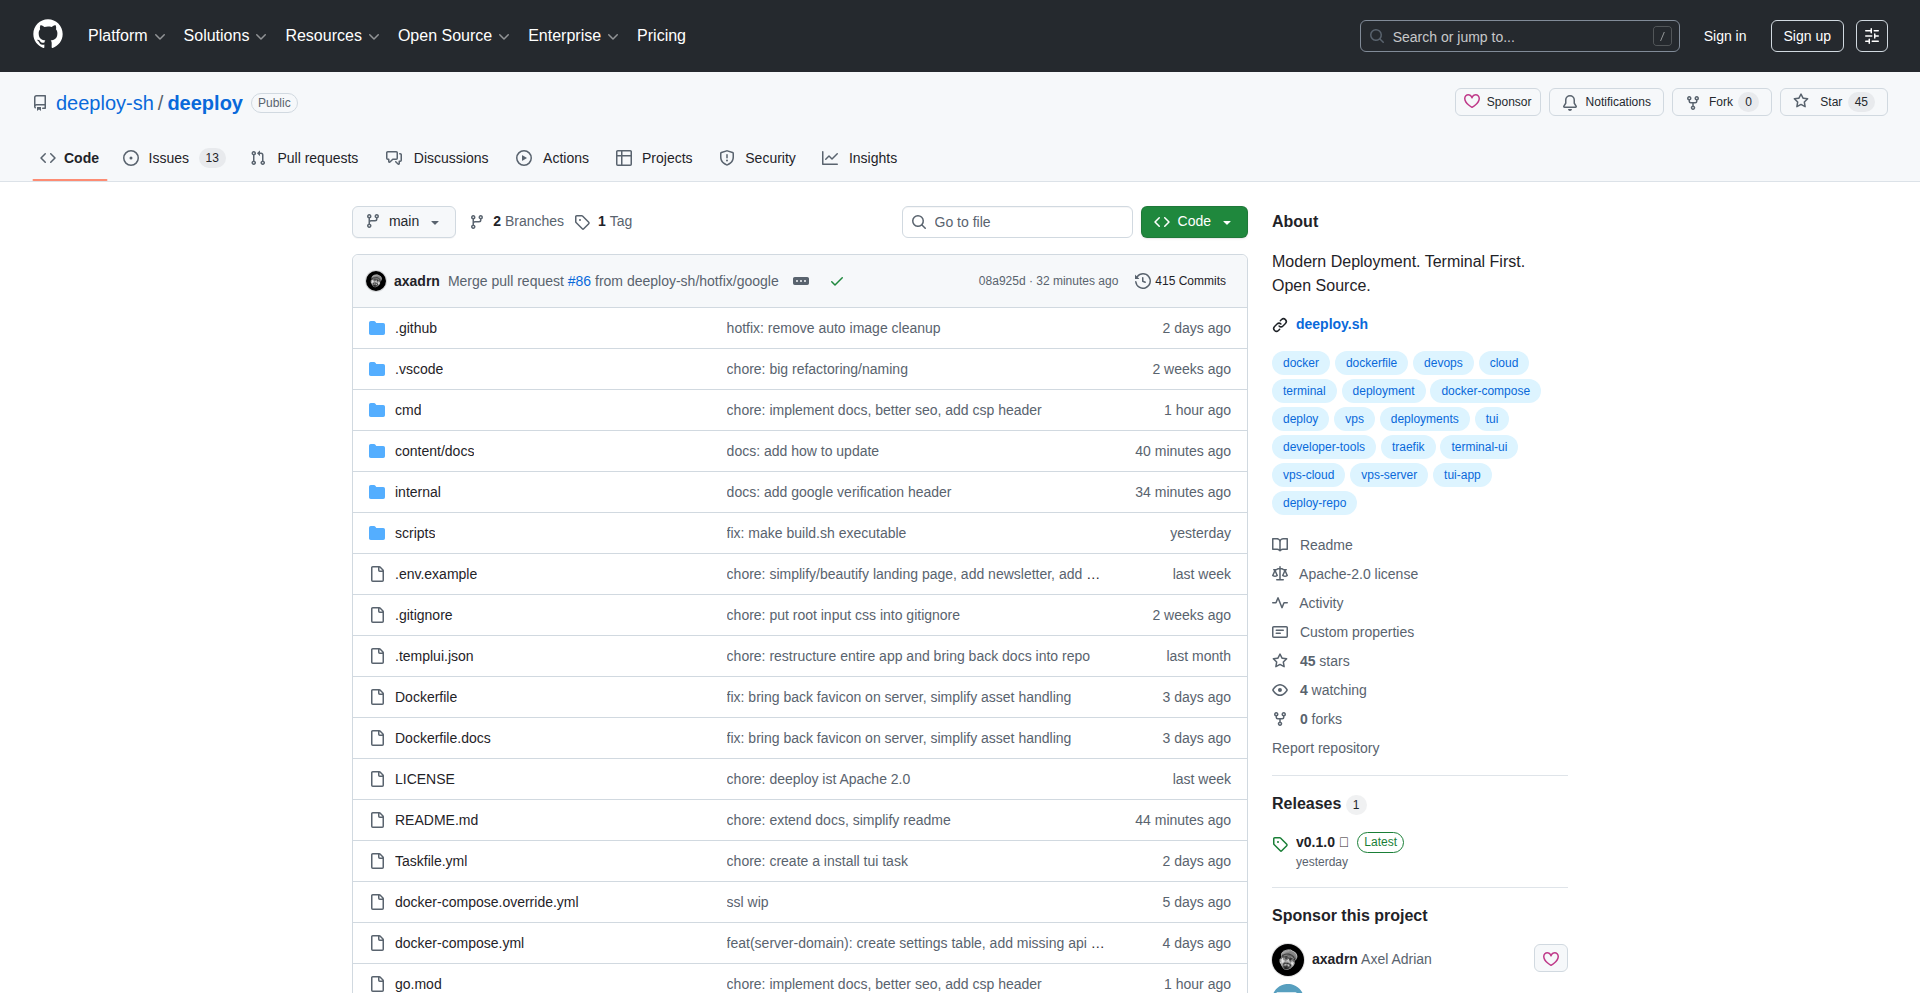
Task: Click the Notifications bell button
Action: [1606, 102]
